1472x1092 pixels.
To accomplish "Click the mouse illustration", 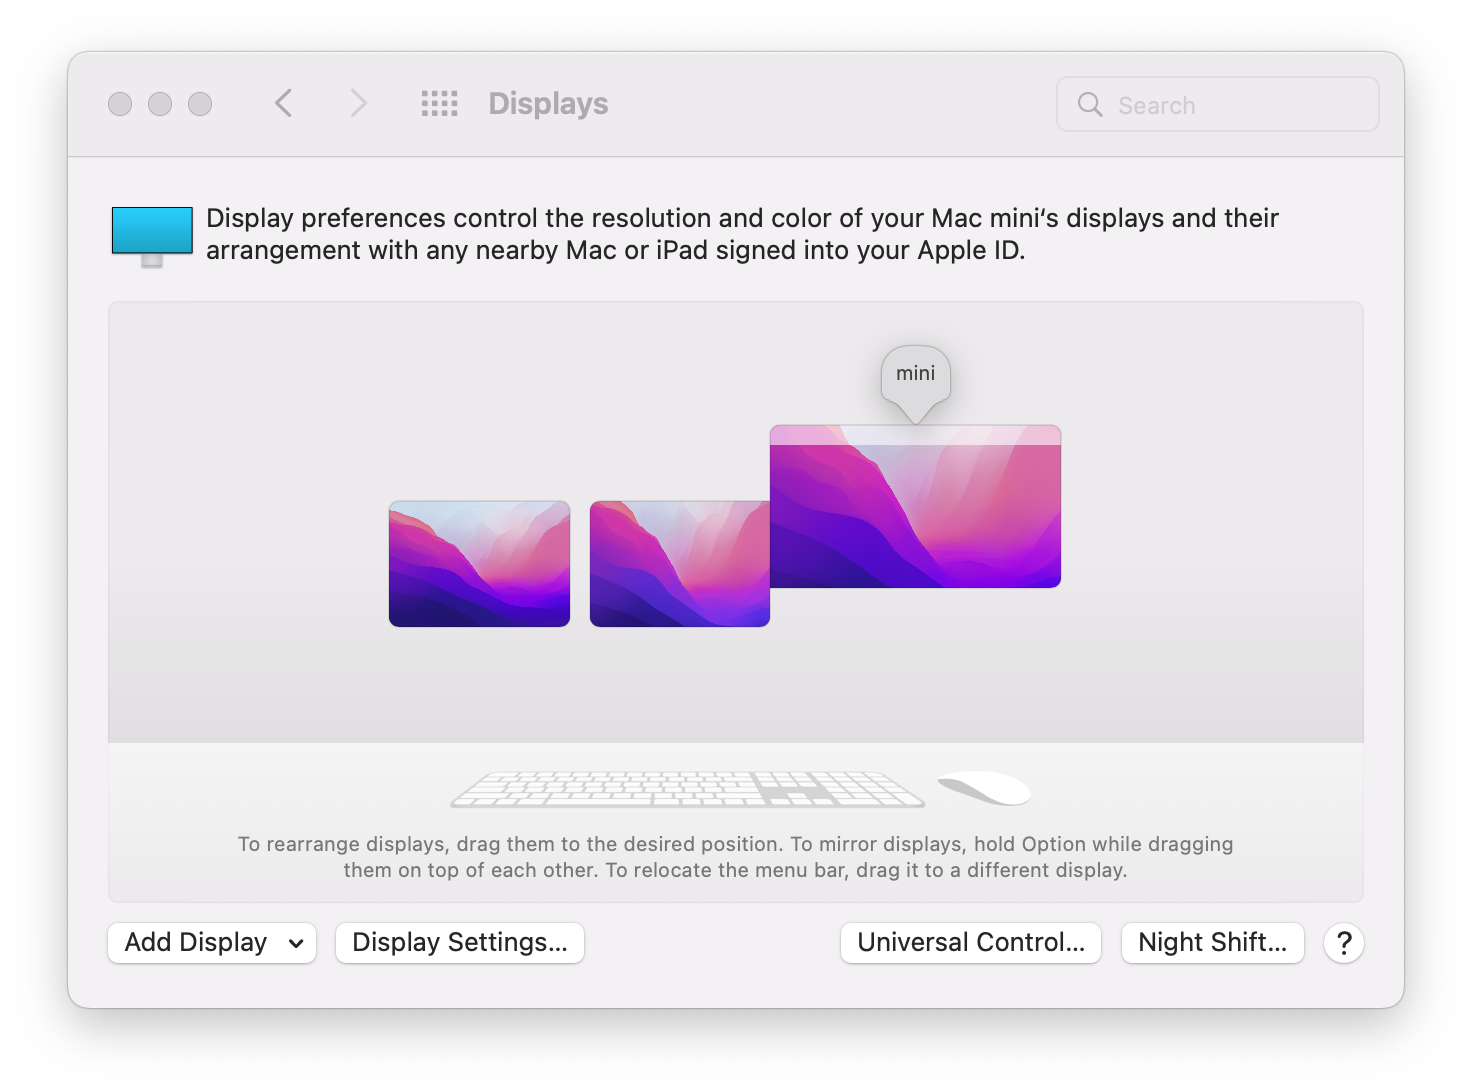I will [984, 788].
